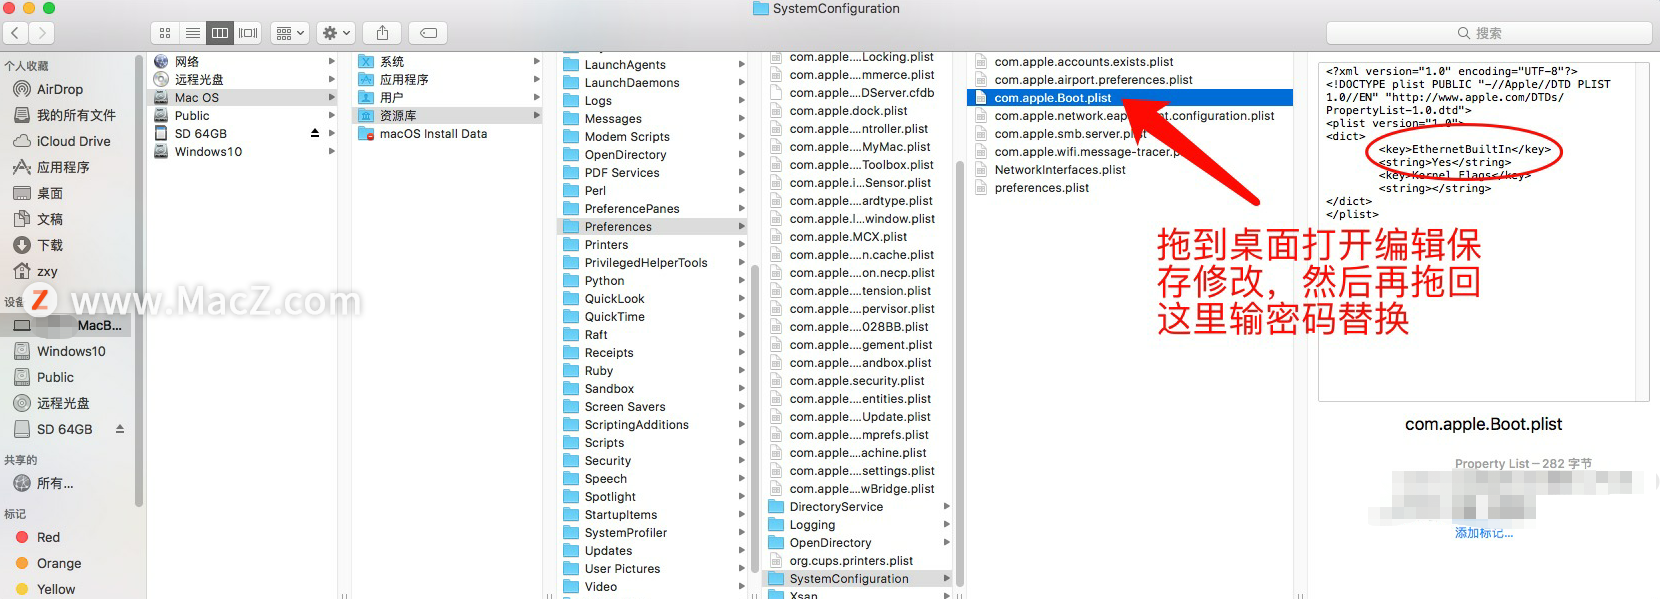
Task: Click the 添加标记… link
Action: click(1483, 533)
